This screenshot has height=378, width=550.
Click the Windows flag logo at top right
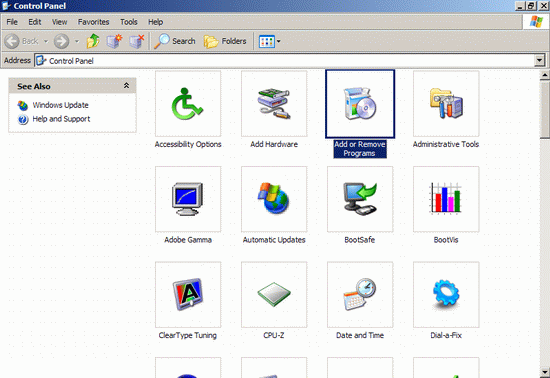pyautogui.click(x=536, y=21)
